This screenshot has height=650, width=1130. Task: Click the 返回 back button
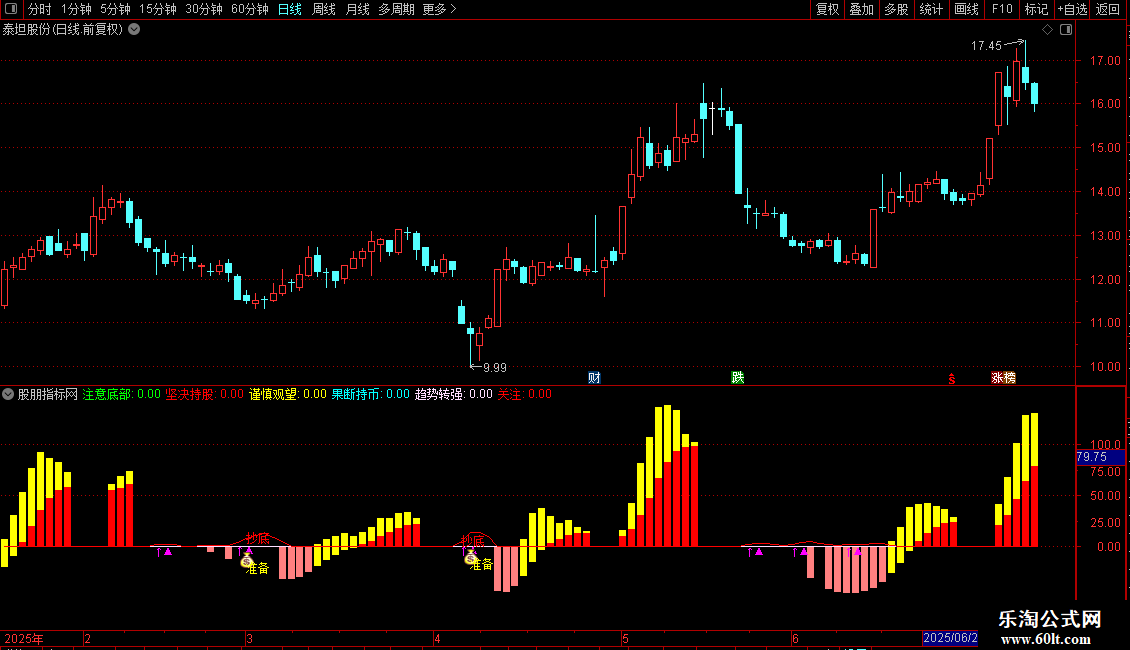pos(1108,9)
